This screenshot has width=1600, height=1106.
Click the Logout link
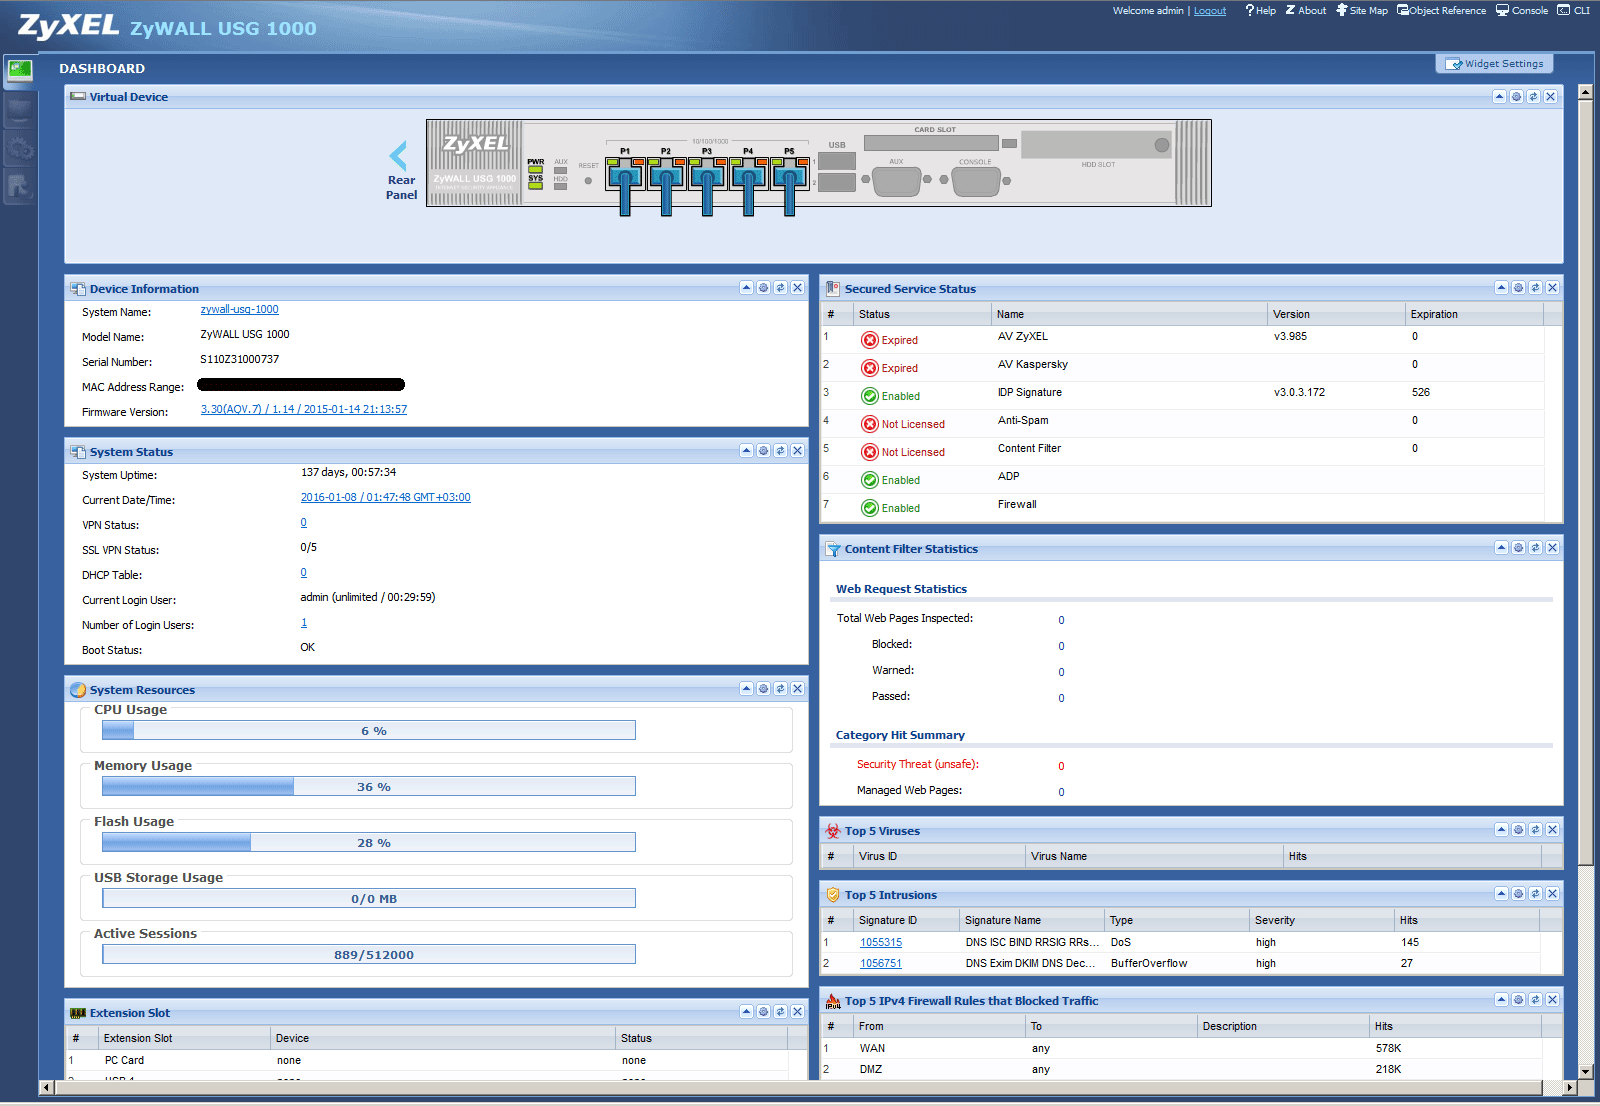tap(1210, 11)
